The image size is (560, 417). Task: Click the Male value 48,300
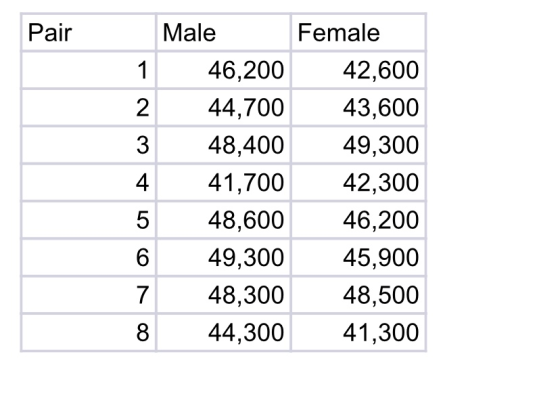[x=224, y=295]
